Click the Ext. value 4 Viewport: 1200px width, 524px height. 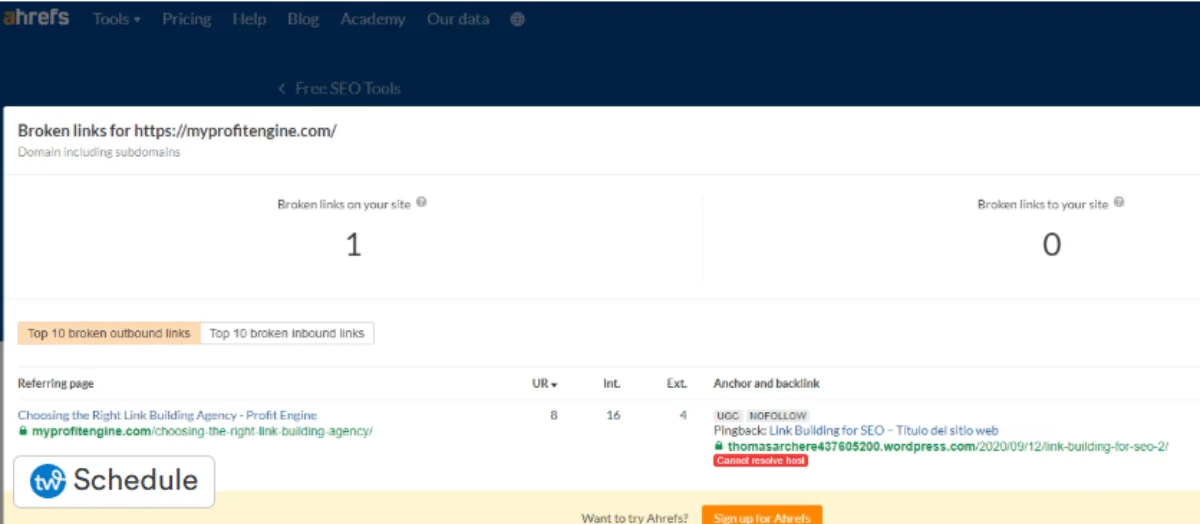pos(683,415)
